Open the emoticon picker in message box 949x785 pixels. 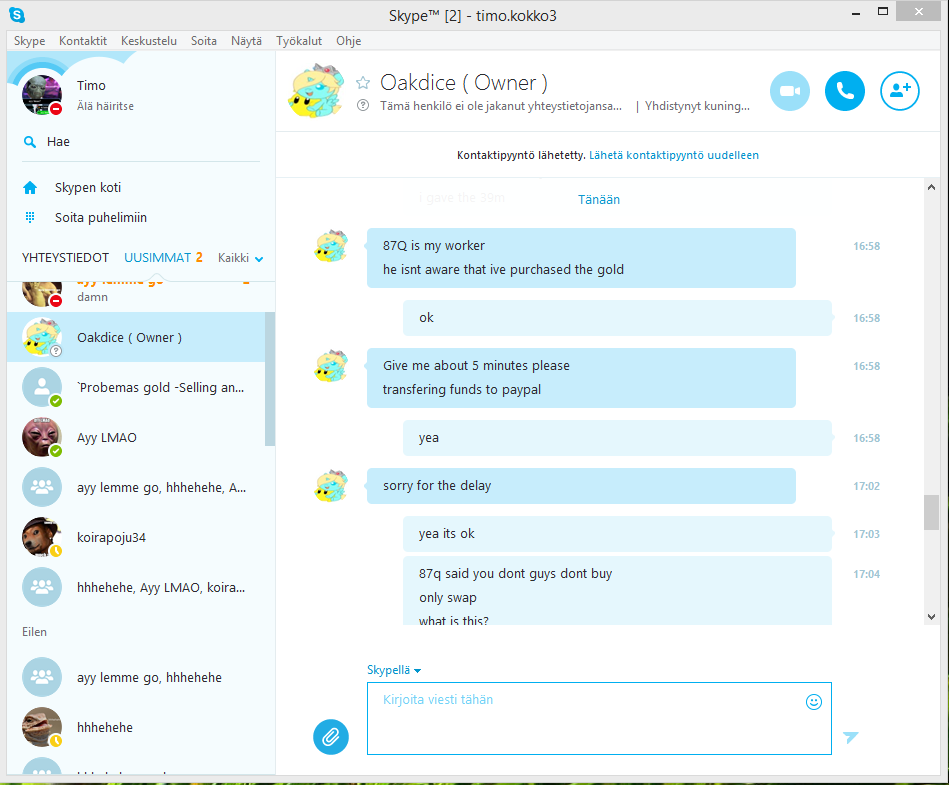click(814, 702)
